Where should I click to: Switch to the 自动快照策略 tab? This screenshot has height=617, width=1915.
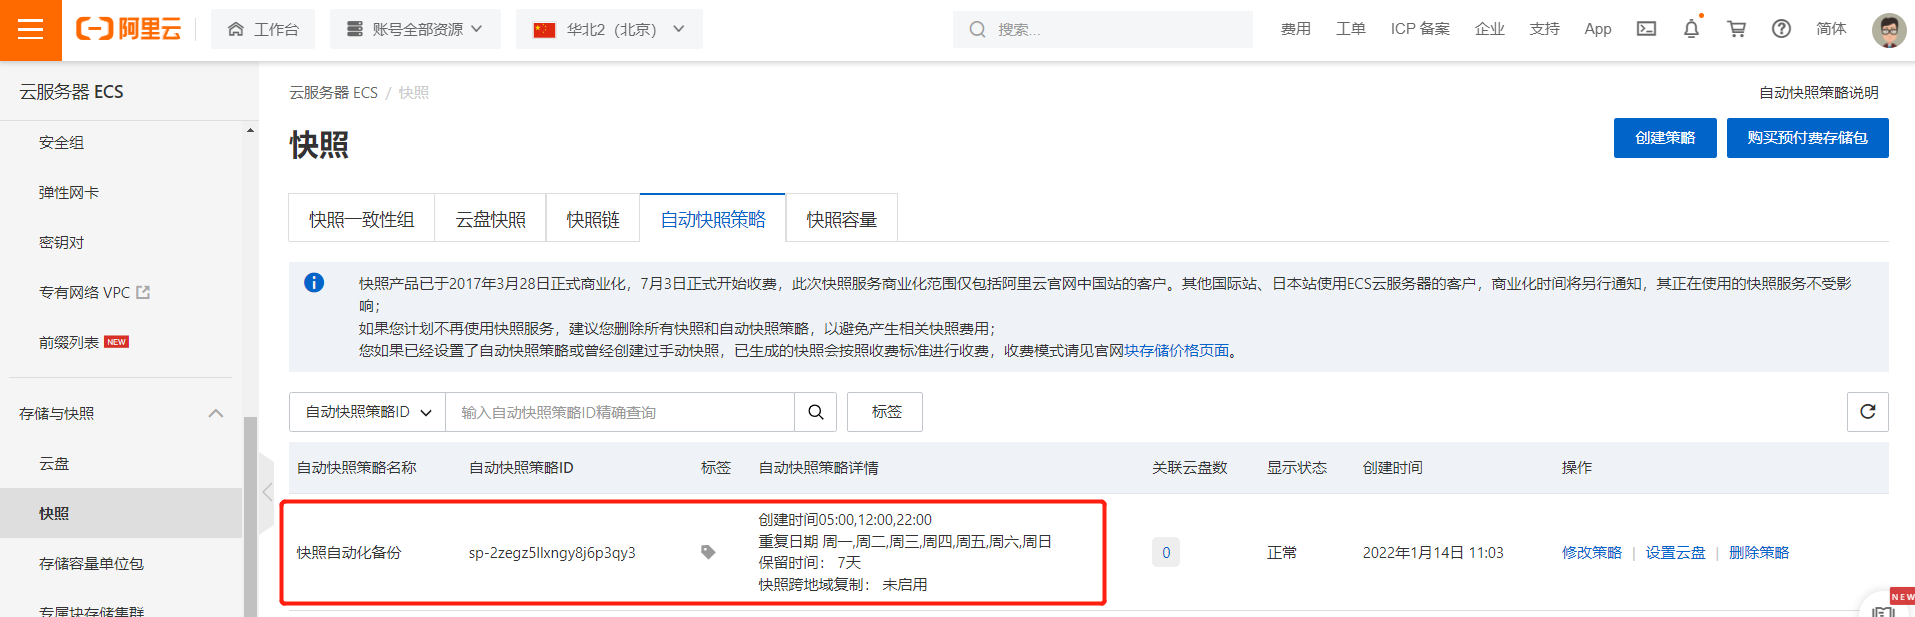click(713, 219)
